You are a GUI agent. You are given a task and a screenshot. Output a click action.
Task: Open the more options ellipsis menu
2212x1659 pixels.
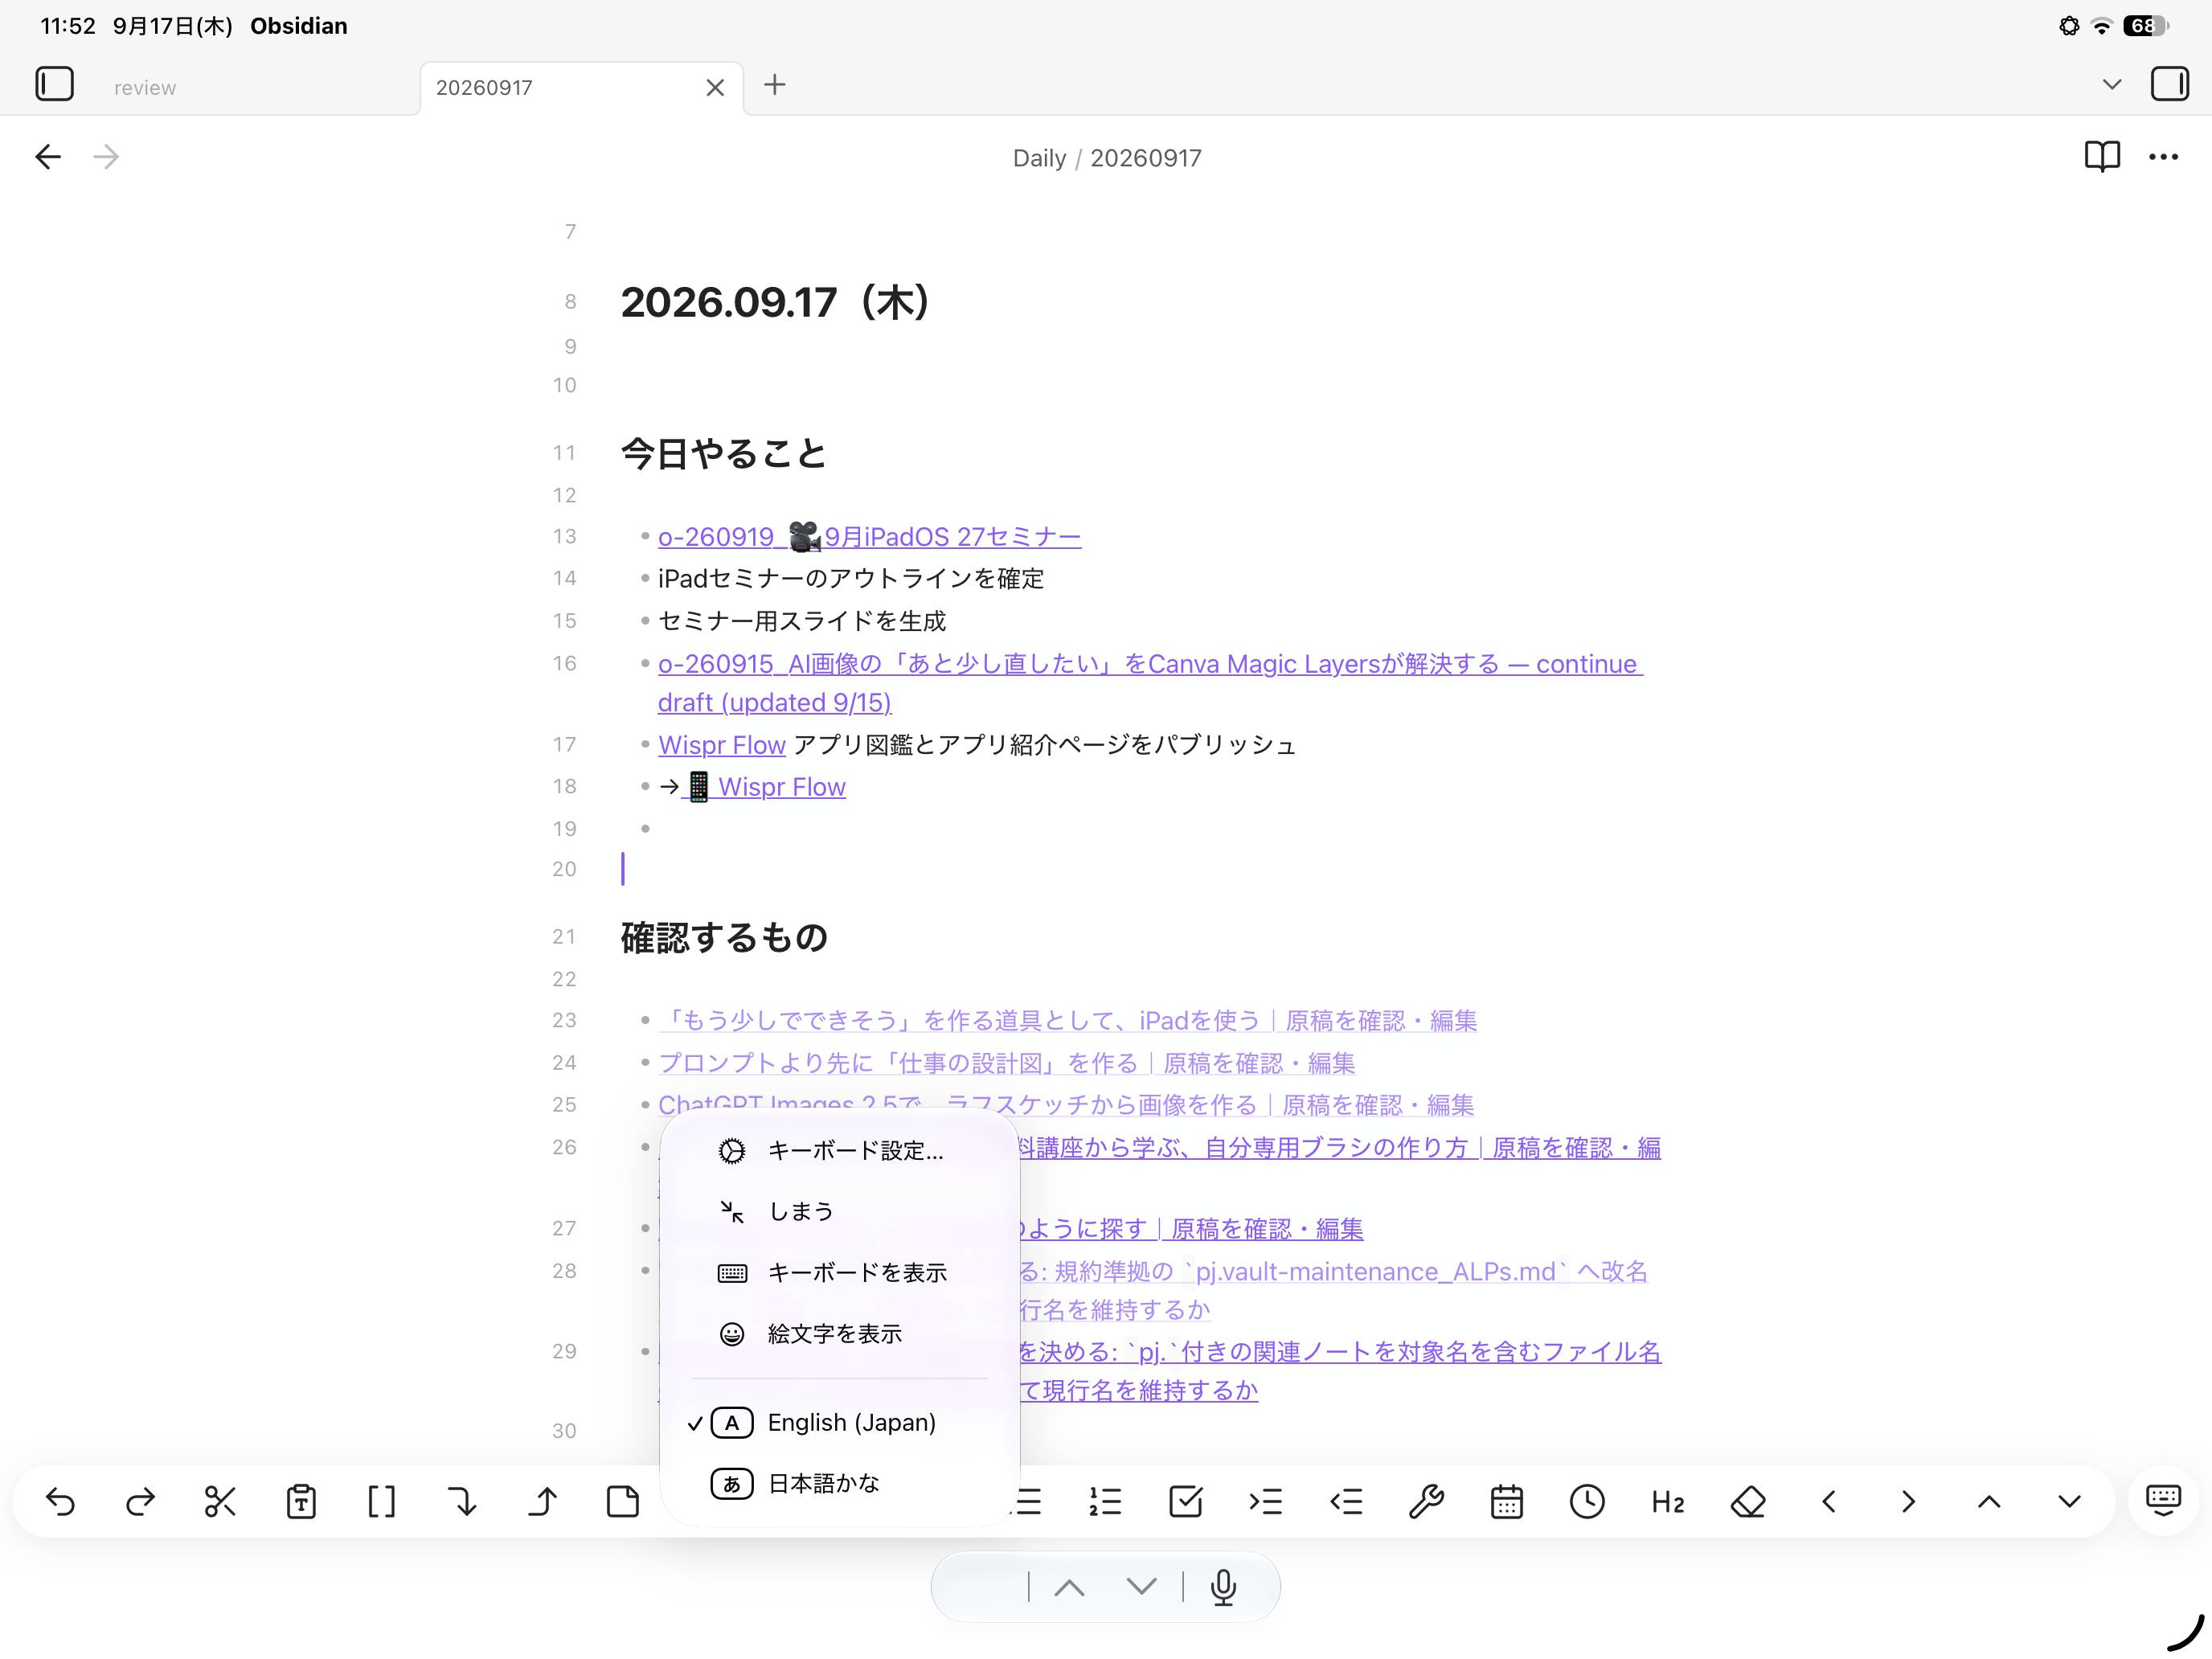tap(2163, 157)
